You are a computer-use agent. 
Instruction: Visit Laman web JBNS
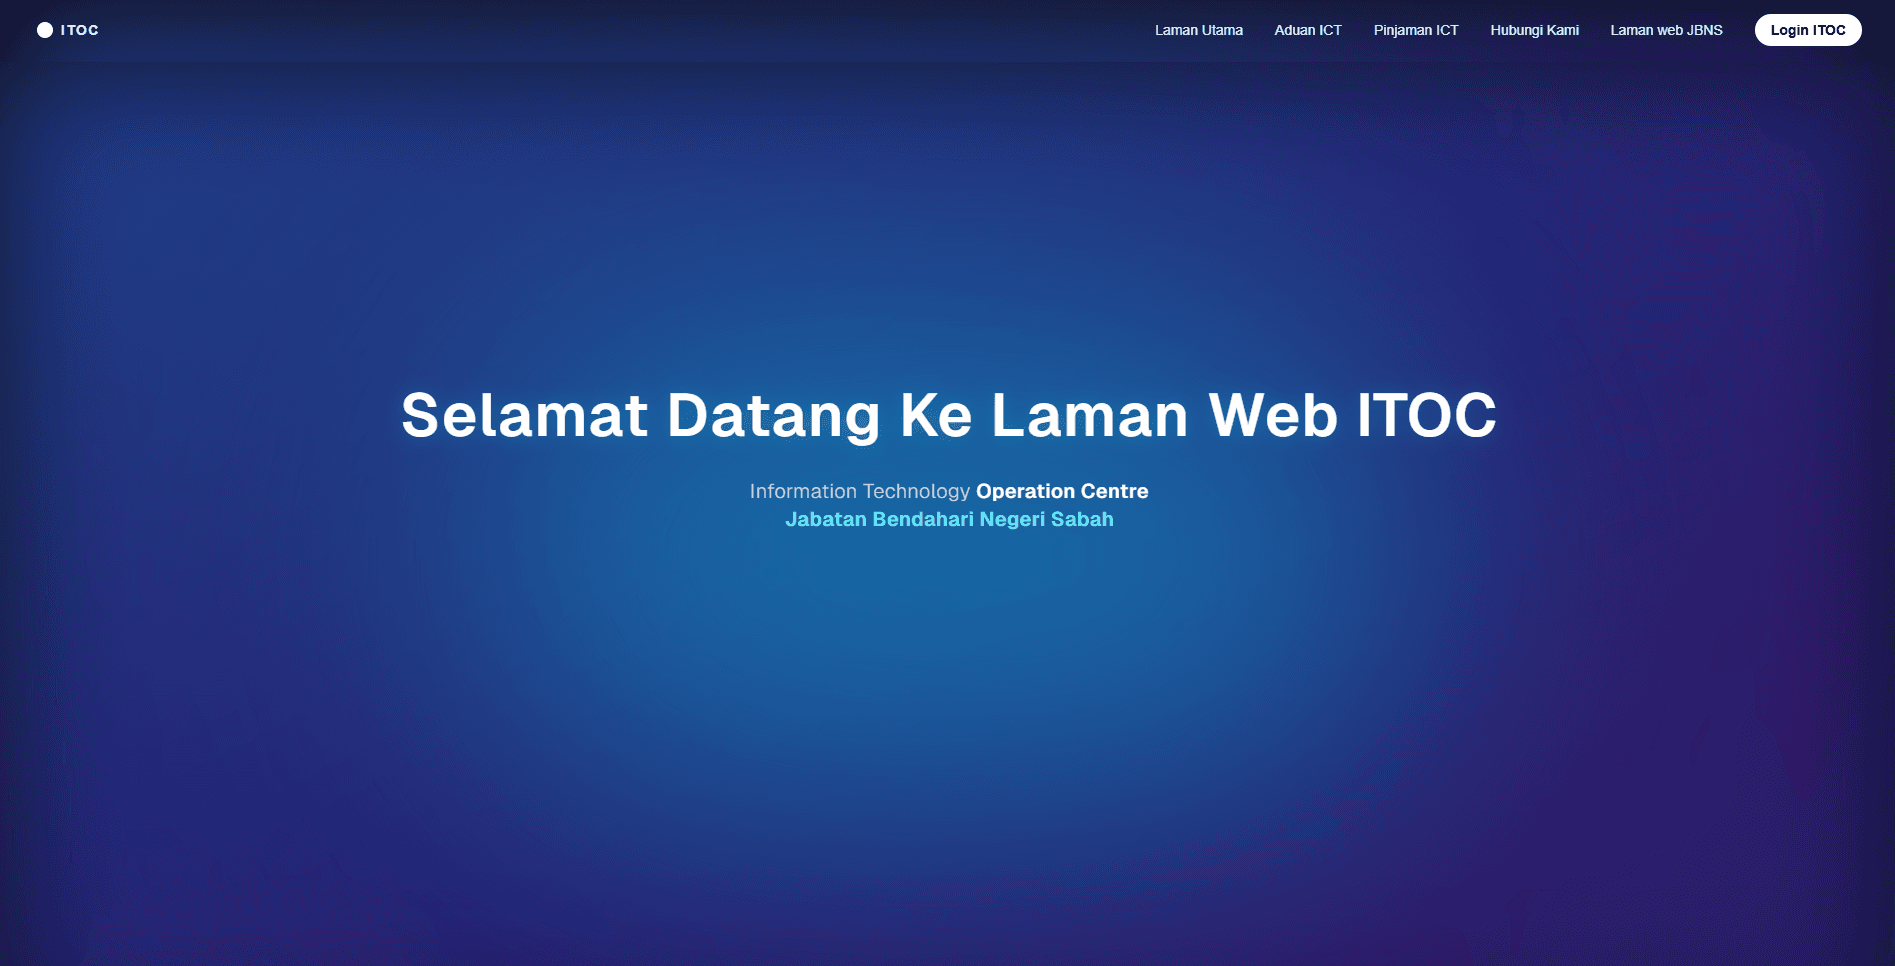[1666, 29]
